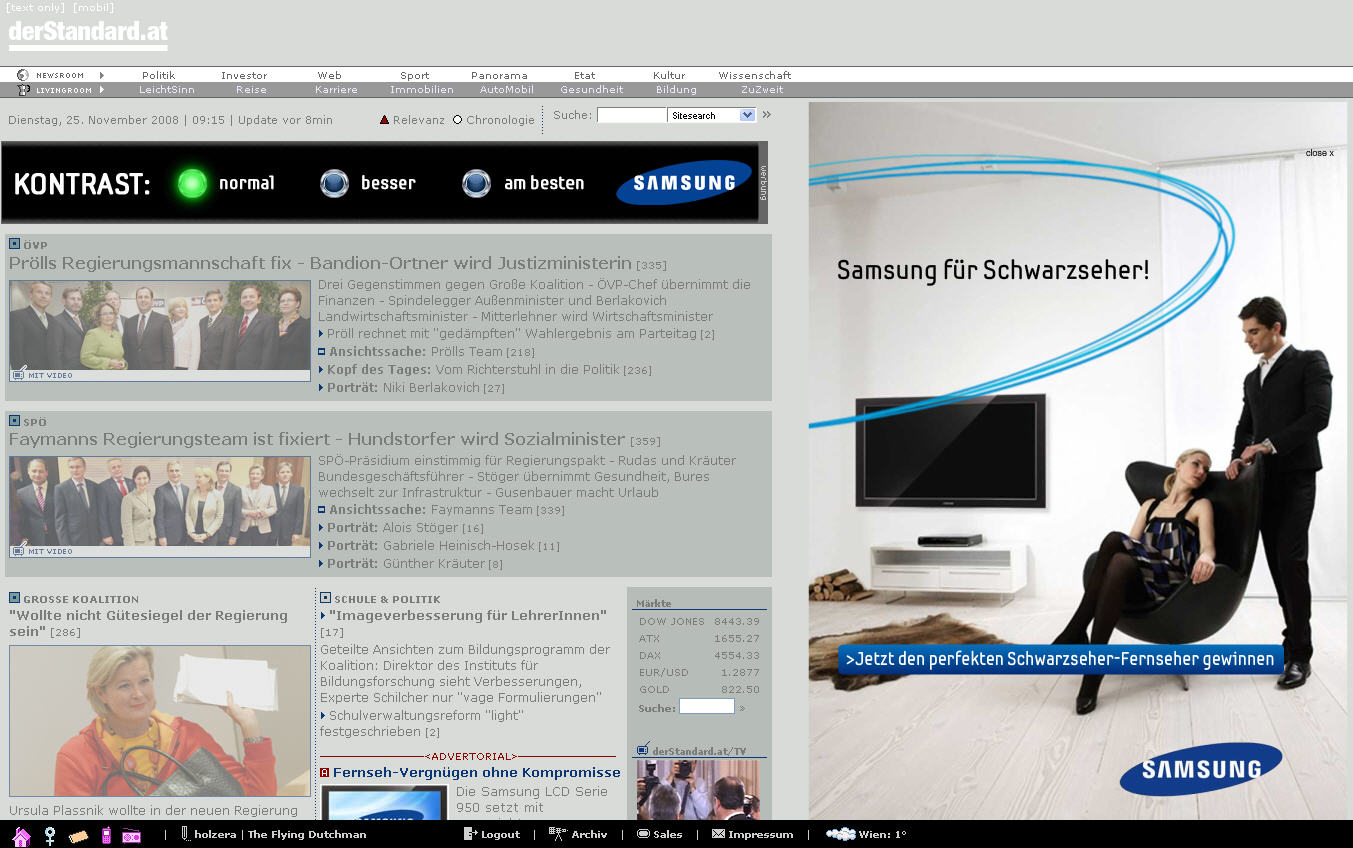This screenshot has width=1353, height=848.
Task: Select Kontrast am besten option
Action: [476, 183]
